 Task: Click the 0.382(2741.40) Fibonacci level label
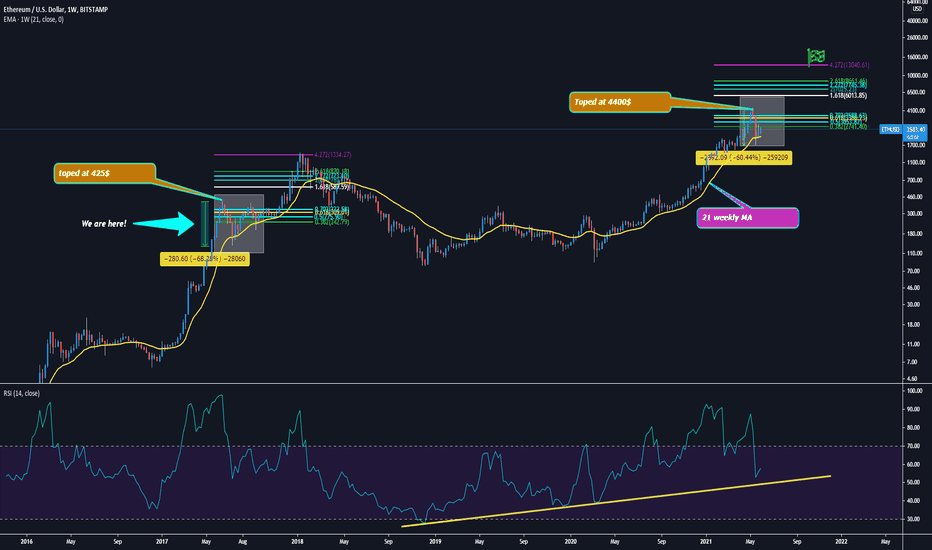point(848,127)
